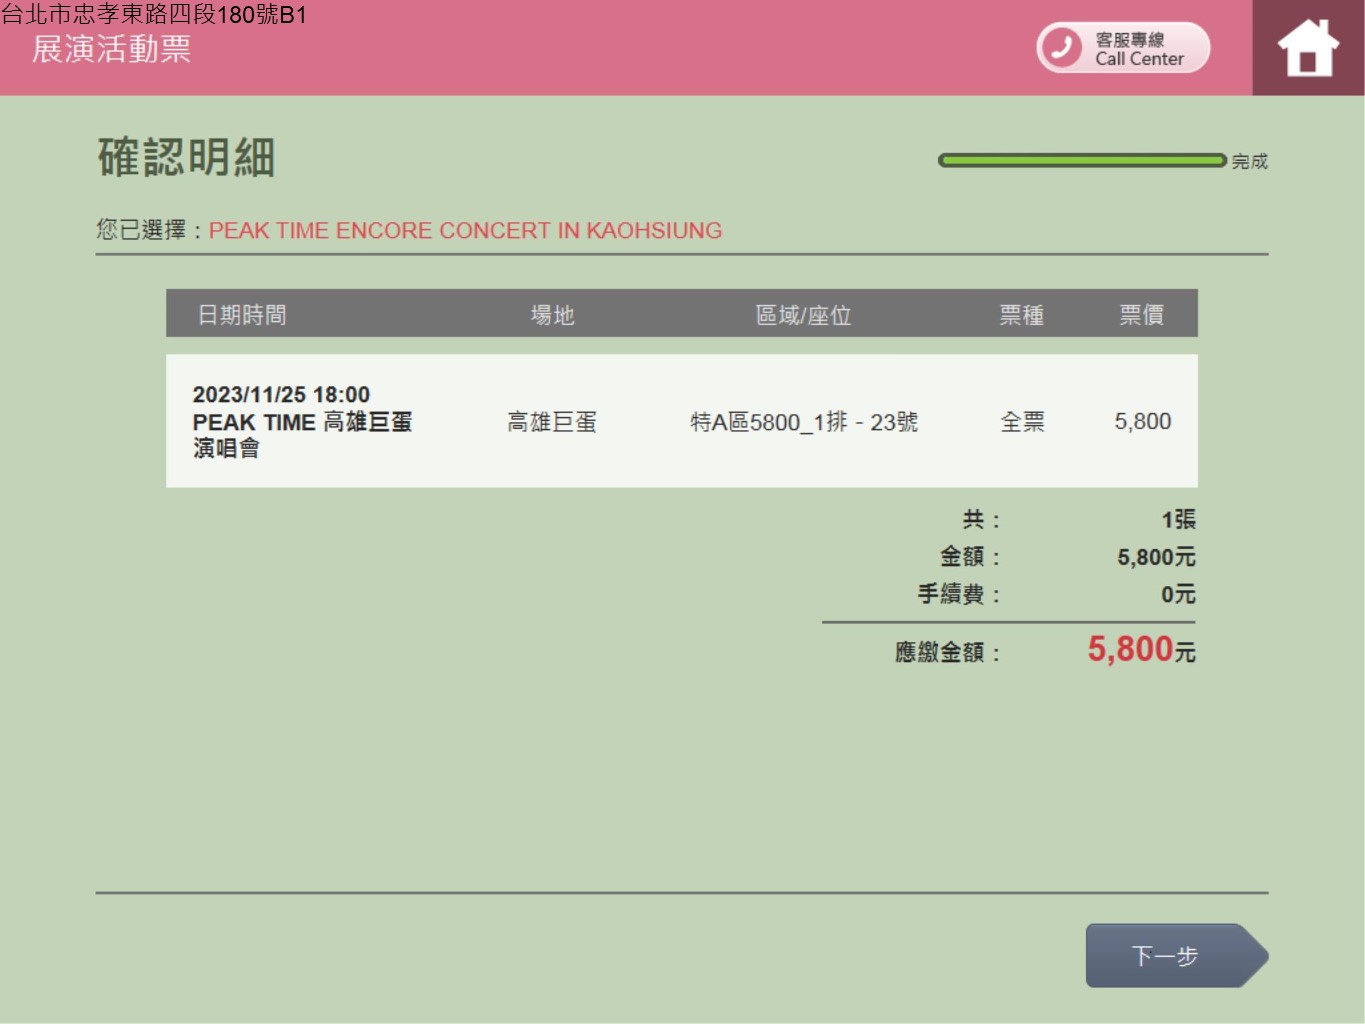Proceed with the 下一步 button
Image resolution: width=1365 pixels, height=1024 pixels.
tap(1177, 956)
